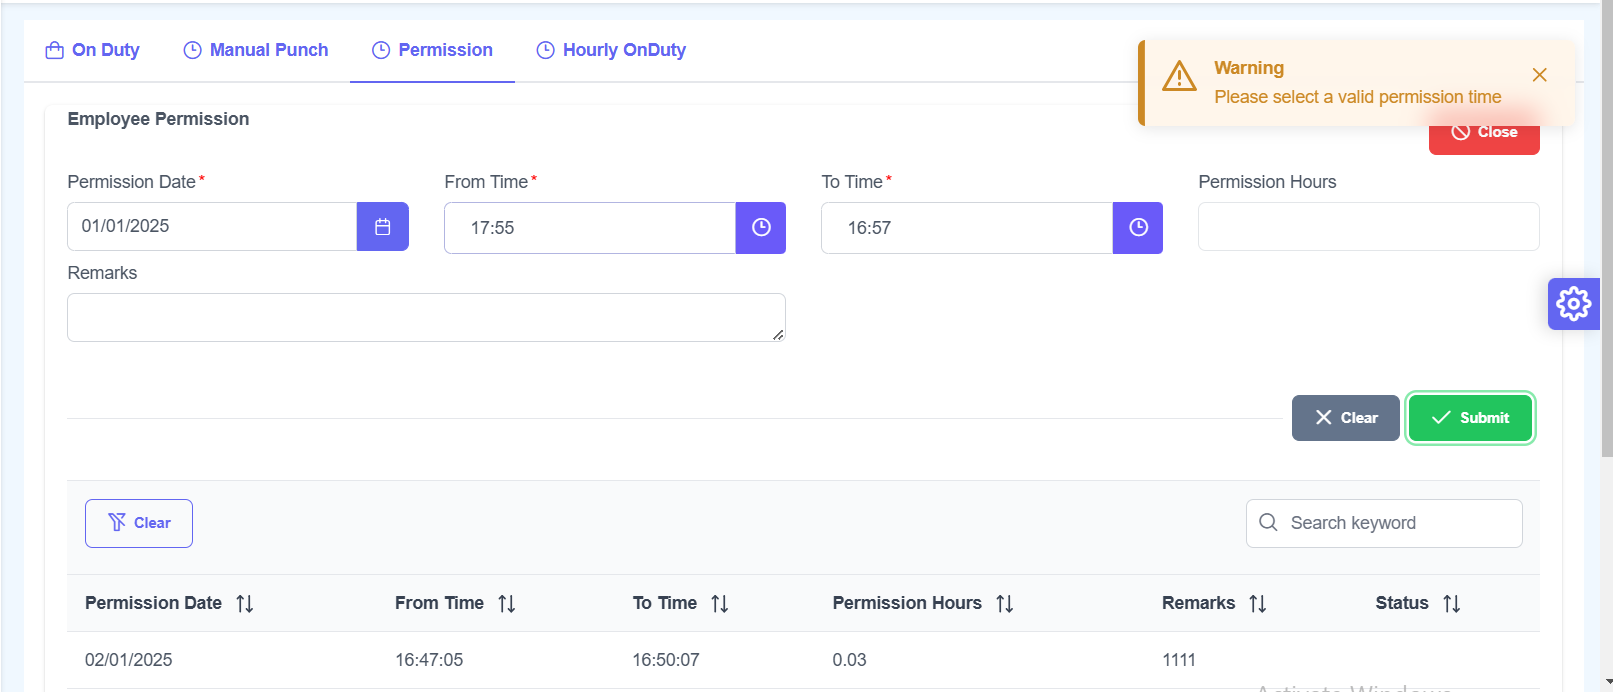Image resolution: width=1613 pixels, height=692 pixels.
Task: Go to the Hourly OnDuty tab
Action: (x=611, y=50)
